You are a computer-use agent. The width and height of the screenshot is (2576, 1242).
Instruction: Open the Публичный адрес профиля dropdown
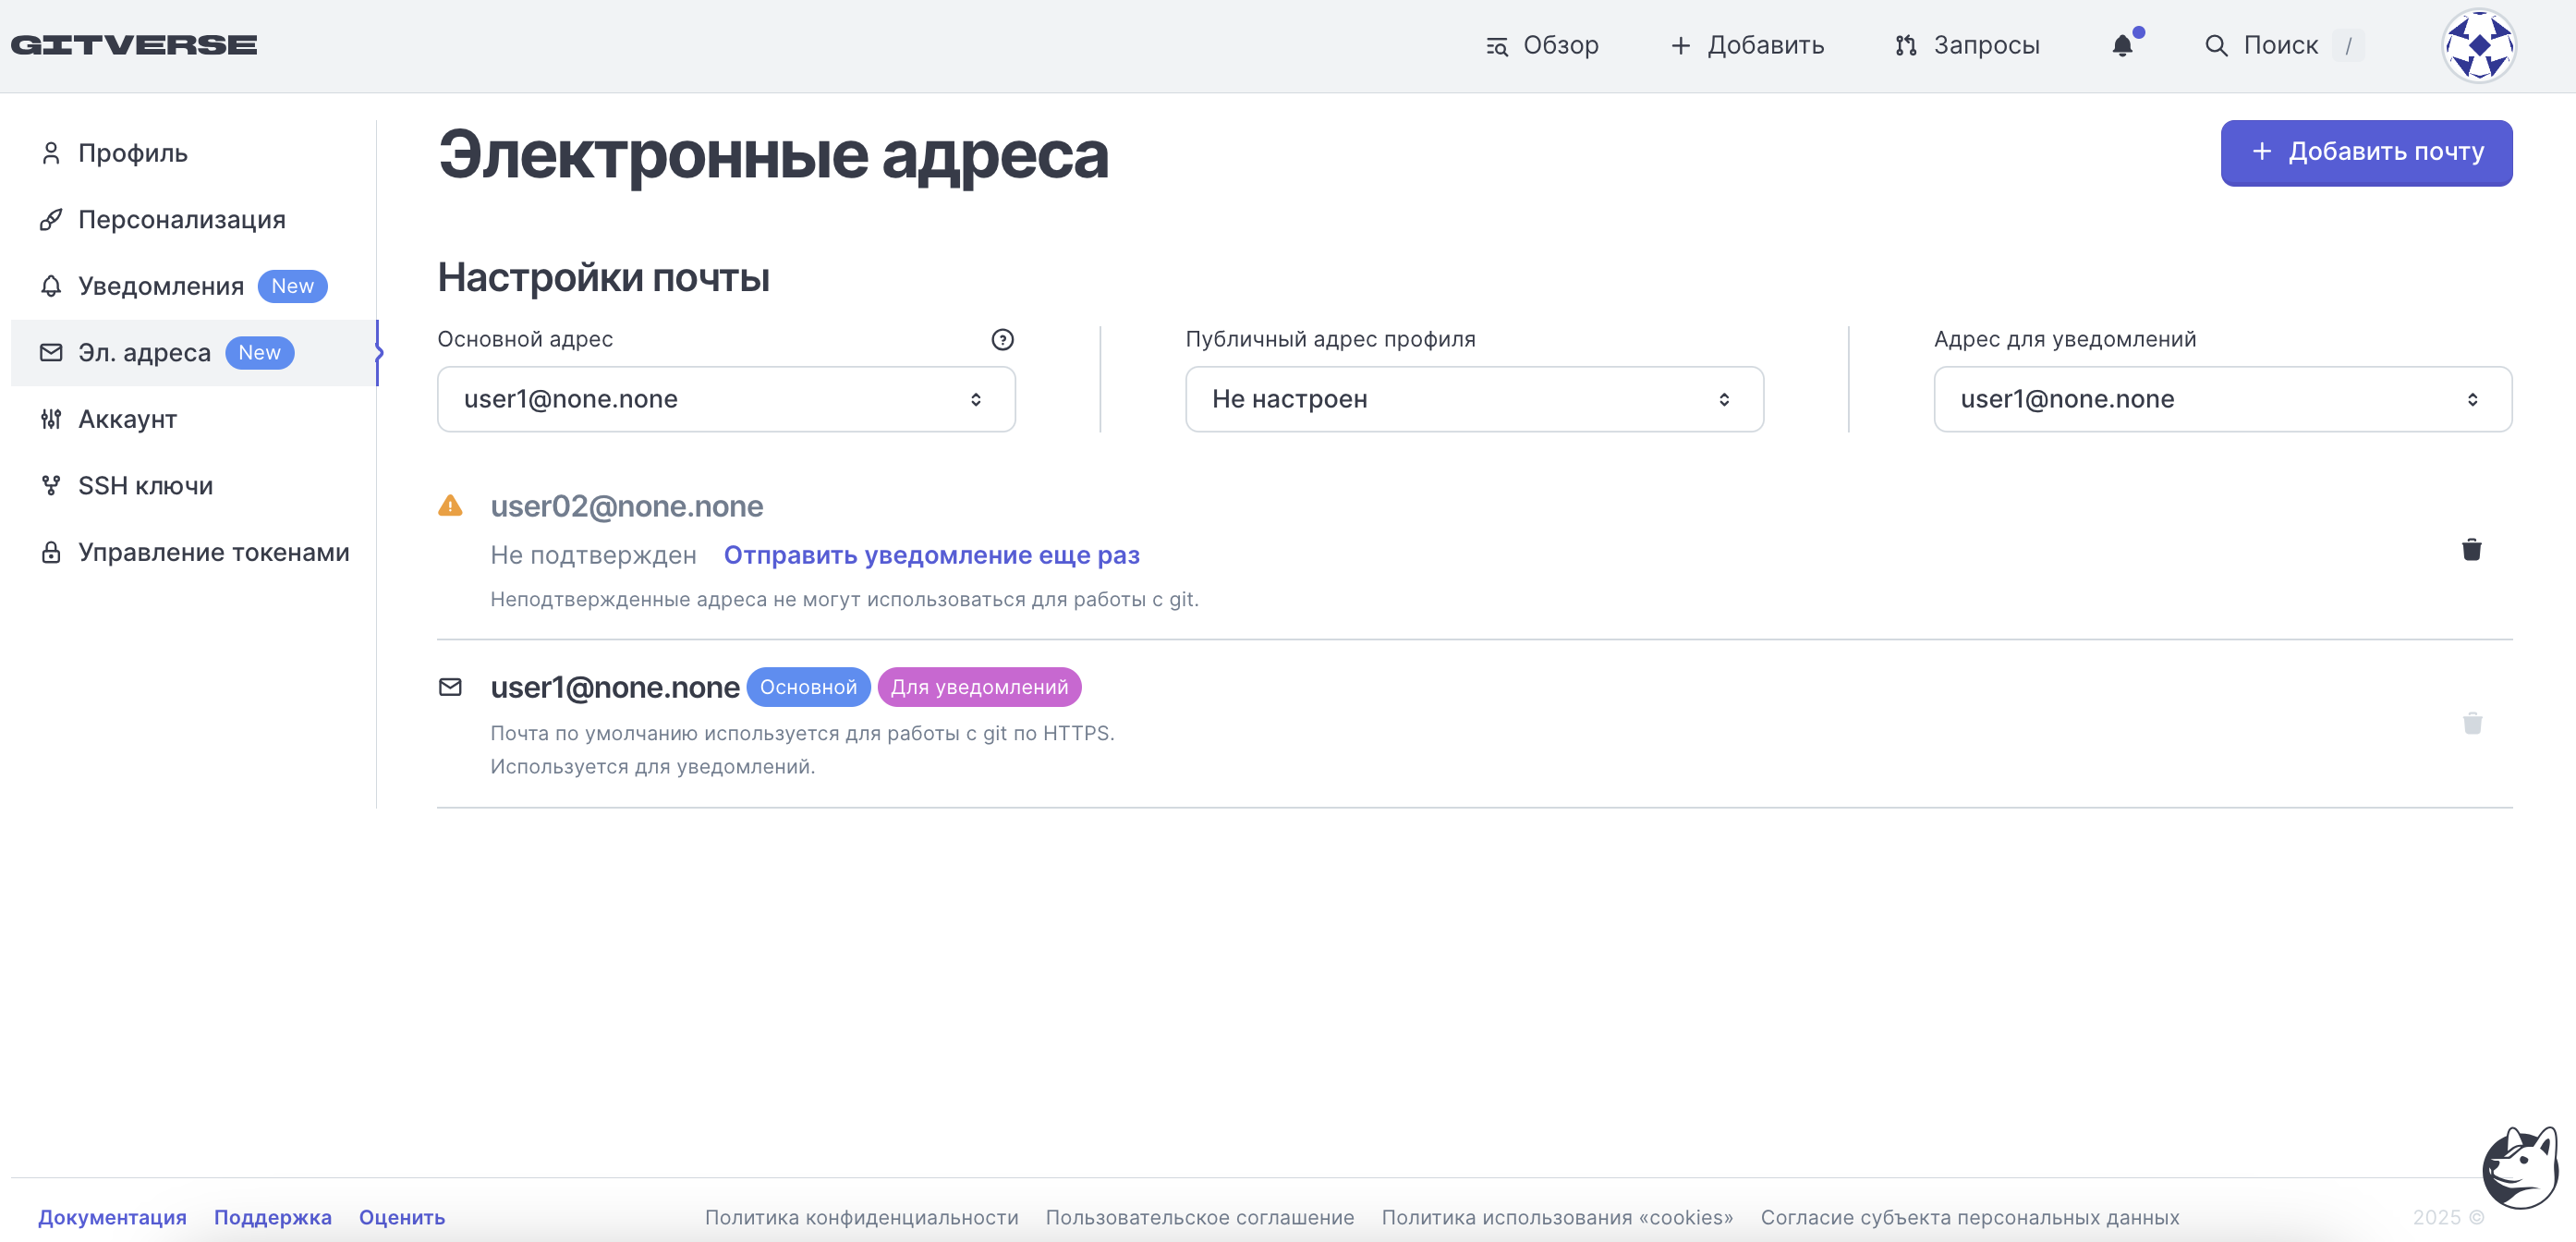(x=1474, y=399)
